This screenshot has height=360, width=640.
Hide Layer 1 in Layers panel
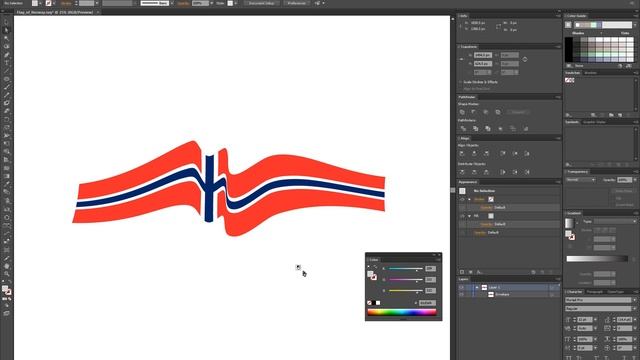pyautogui.click(x=462, y=287)
